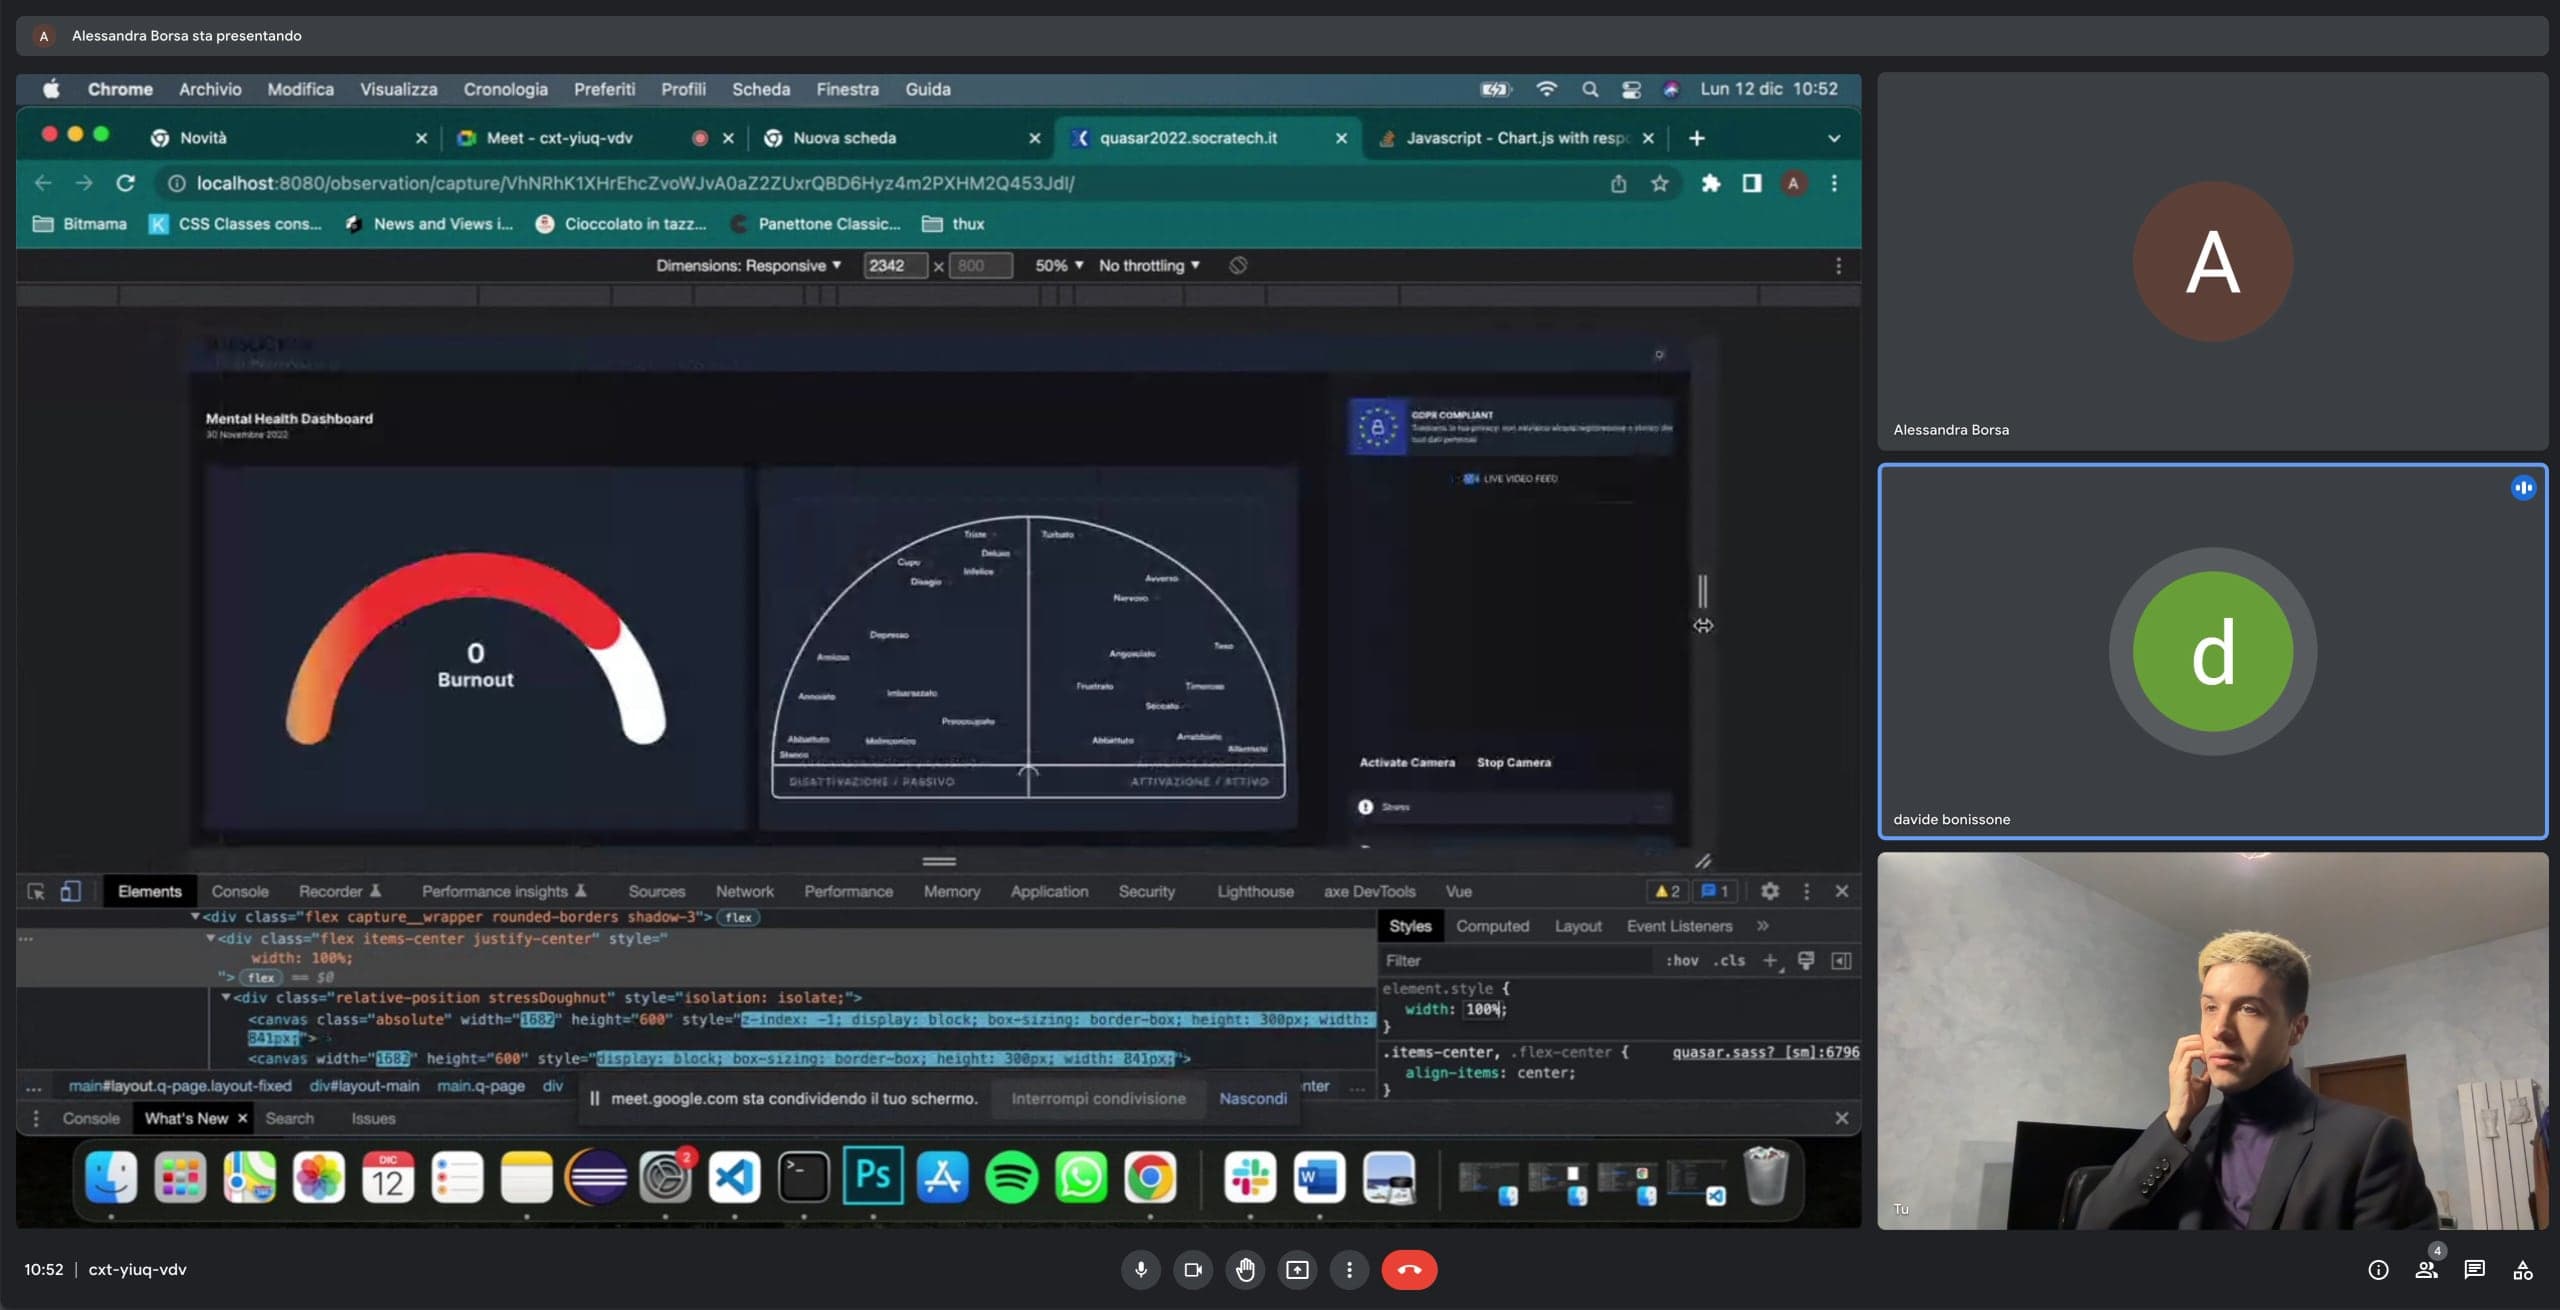Open the Computed styles tab
The width and height of the screenshot is (2560, 1310).
(x=1491, y=926)
